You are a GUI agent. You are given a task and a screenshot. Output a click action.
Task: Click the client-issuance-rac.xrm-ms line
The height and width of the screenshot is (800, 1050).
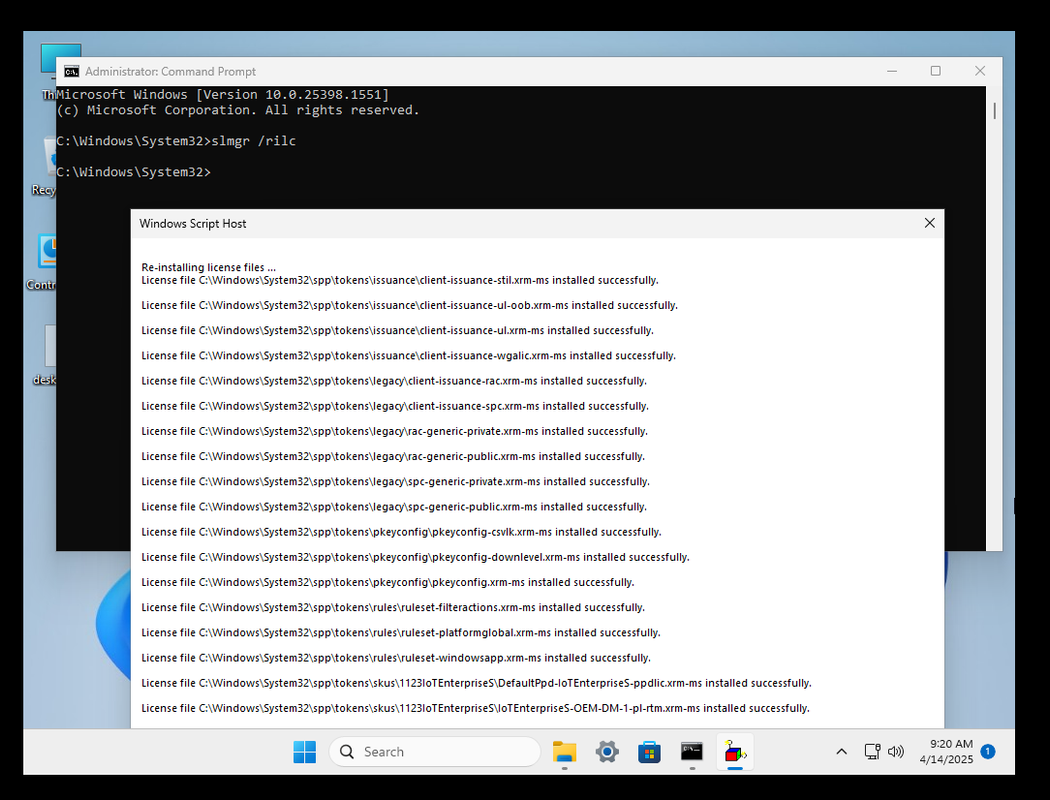tap(394, 381)
